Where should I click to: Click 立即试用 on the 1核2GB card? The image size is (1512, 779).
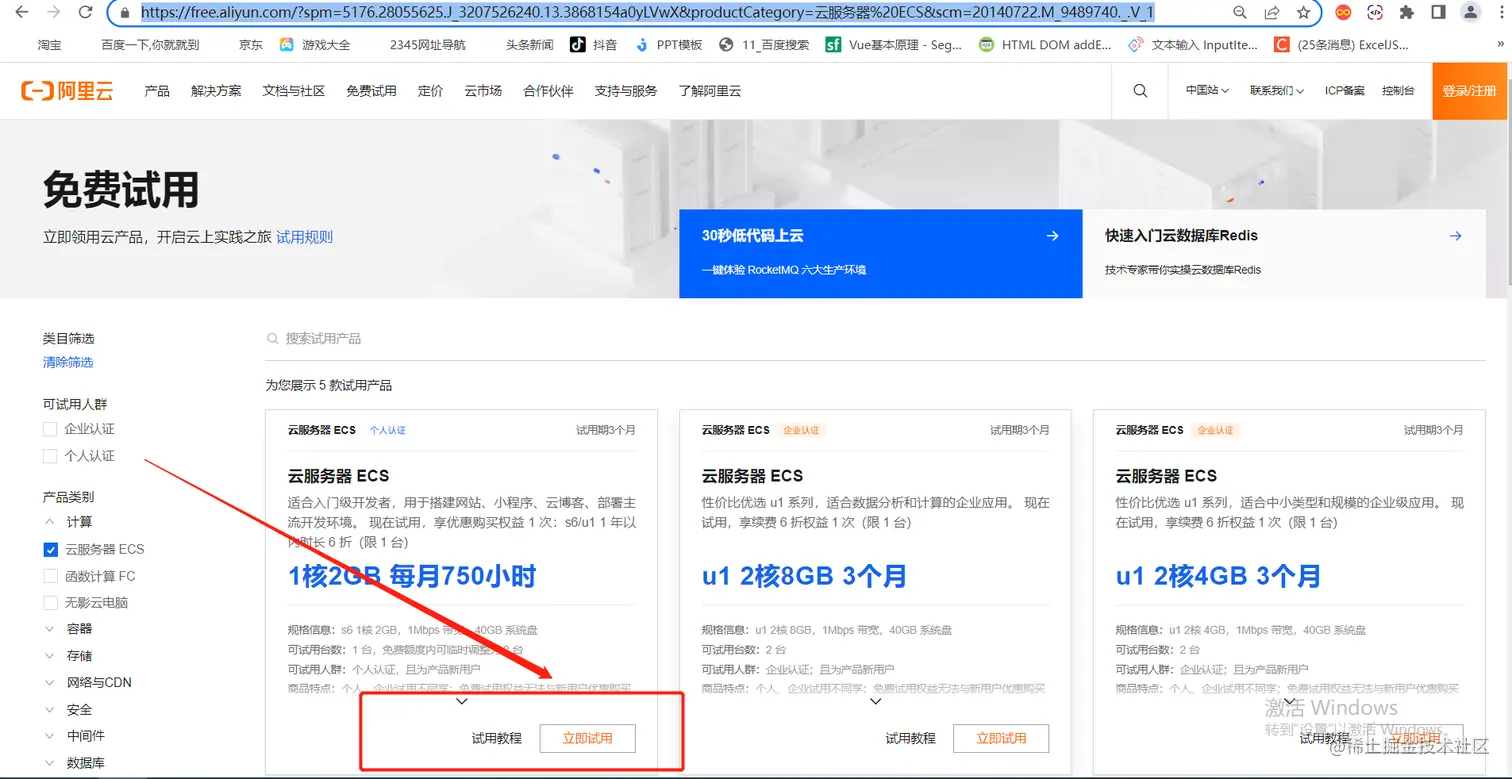(x=587, y=739)
